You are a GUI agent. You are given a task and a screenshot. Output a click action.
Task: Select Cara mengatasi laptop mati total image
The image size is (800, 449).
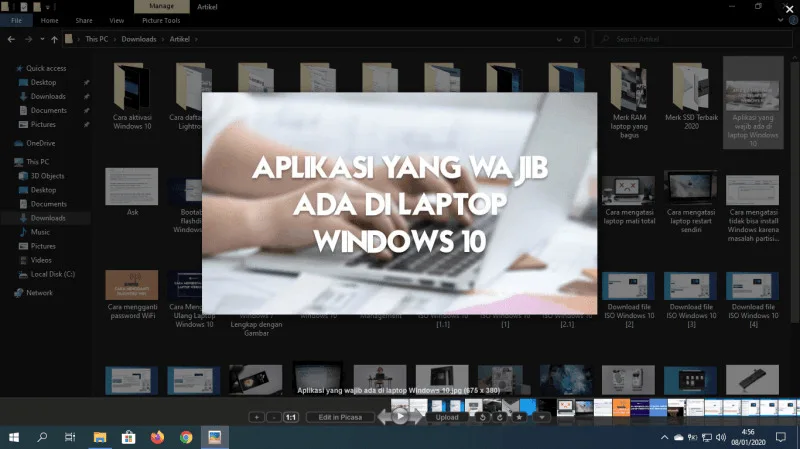(629, 200)
